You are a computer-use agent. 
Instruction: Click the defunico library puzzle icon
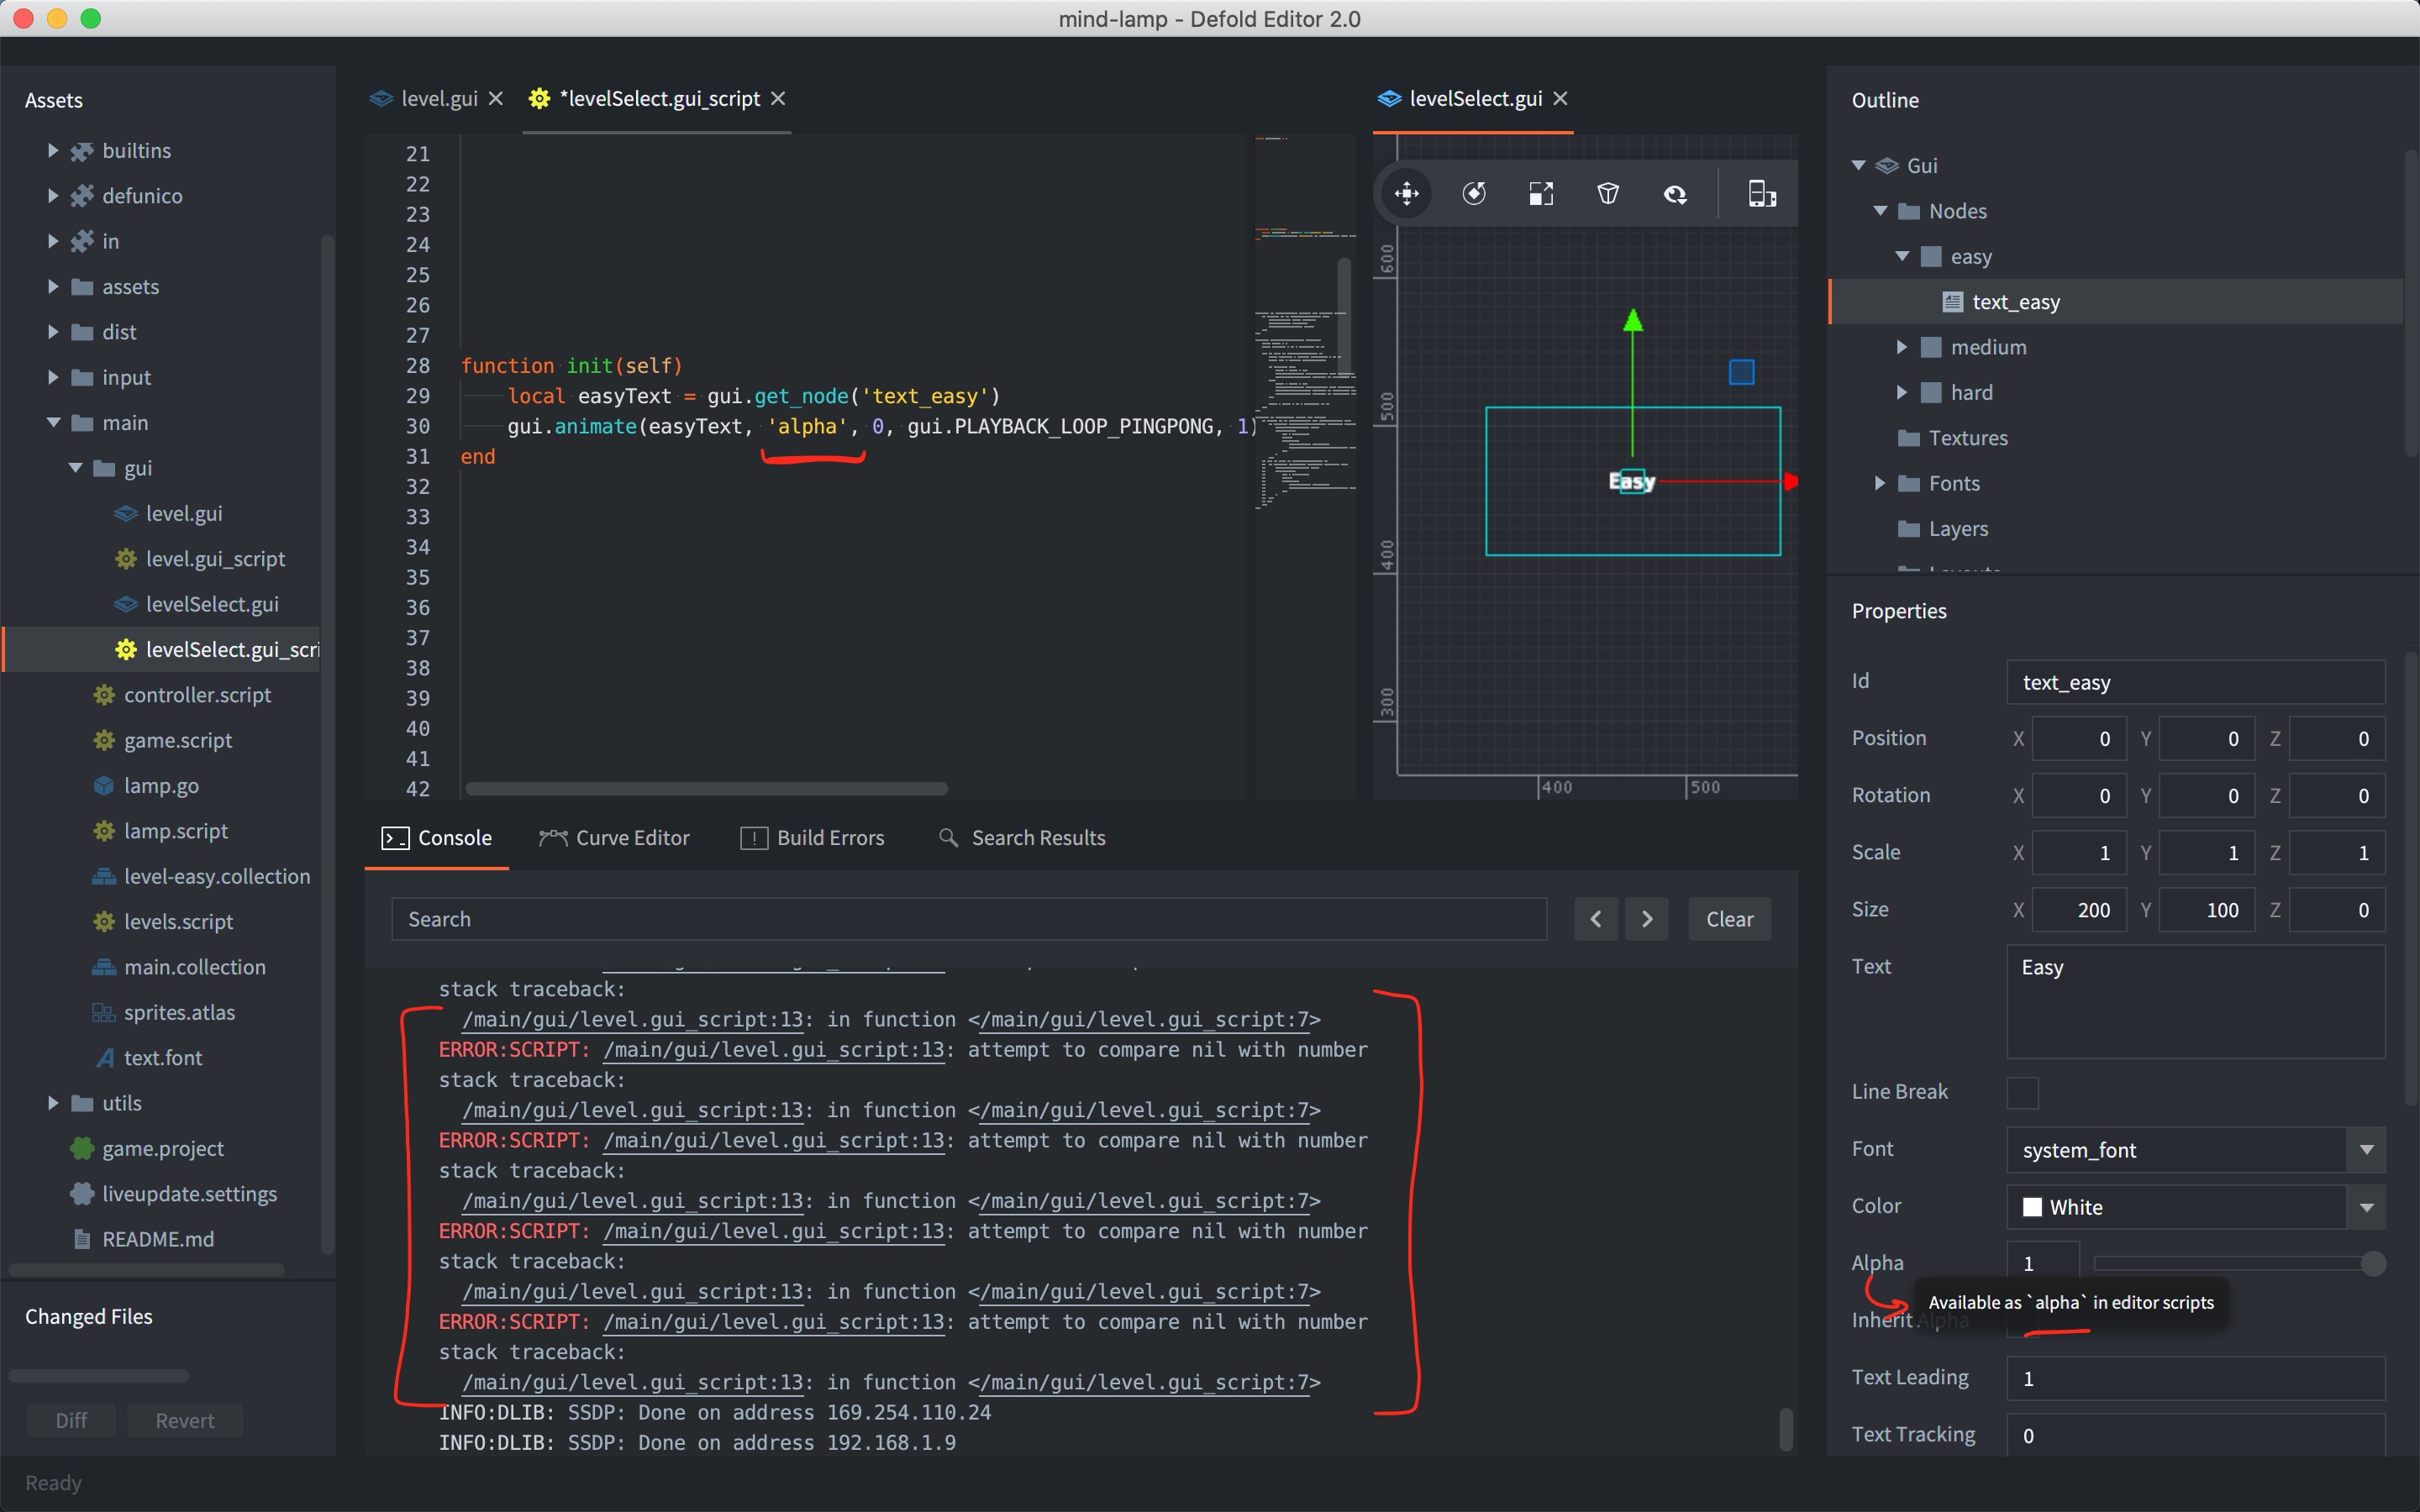[x=82, y=196]
